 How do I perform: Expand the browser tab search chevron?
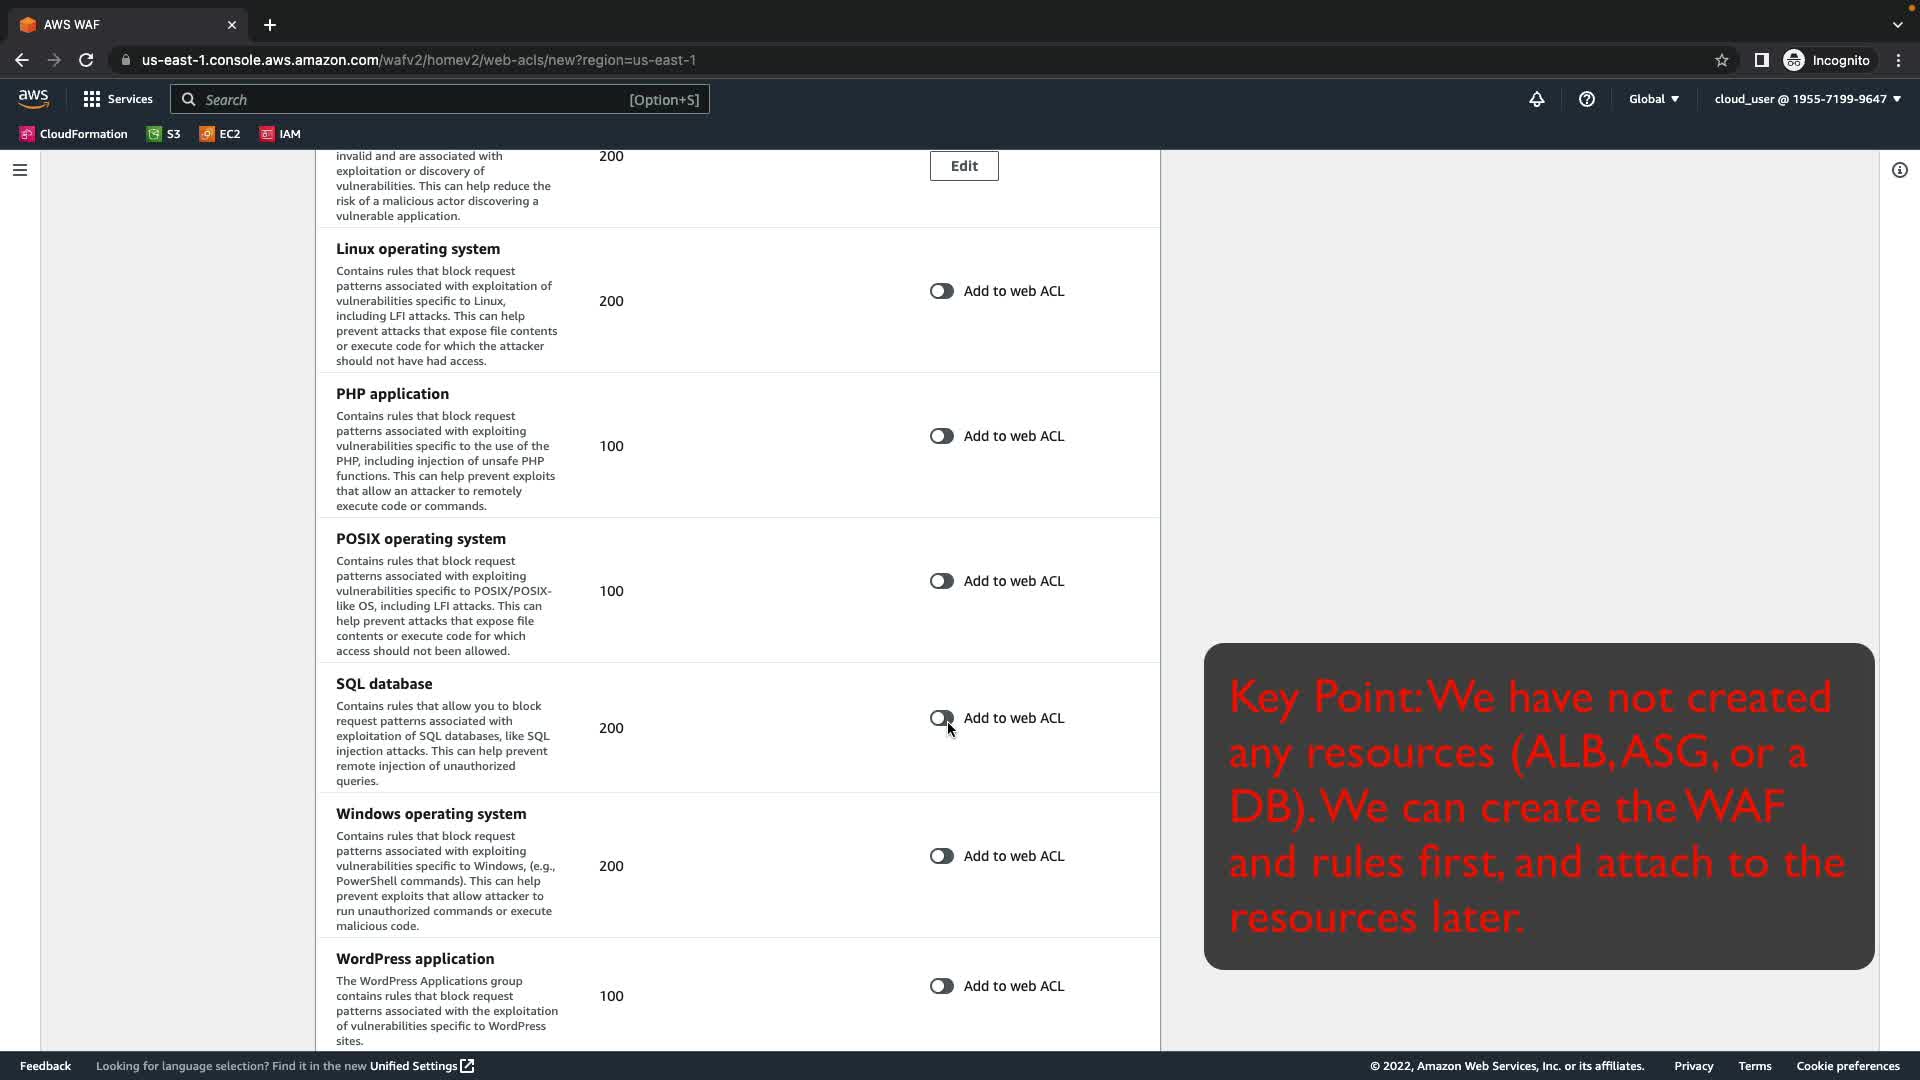pyautogui.click(x=1897, y=25)
